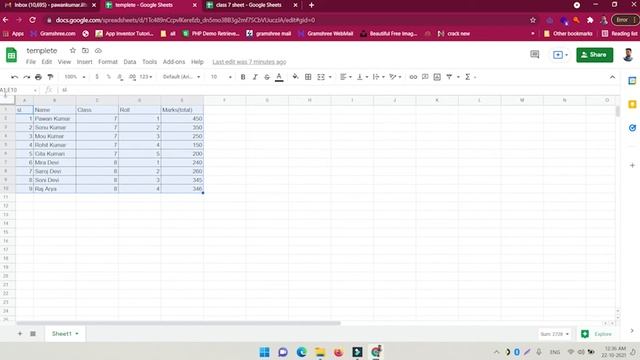
Task: Open Keep side panel
Action: [632, 104]
